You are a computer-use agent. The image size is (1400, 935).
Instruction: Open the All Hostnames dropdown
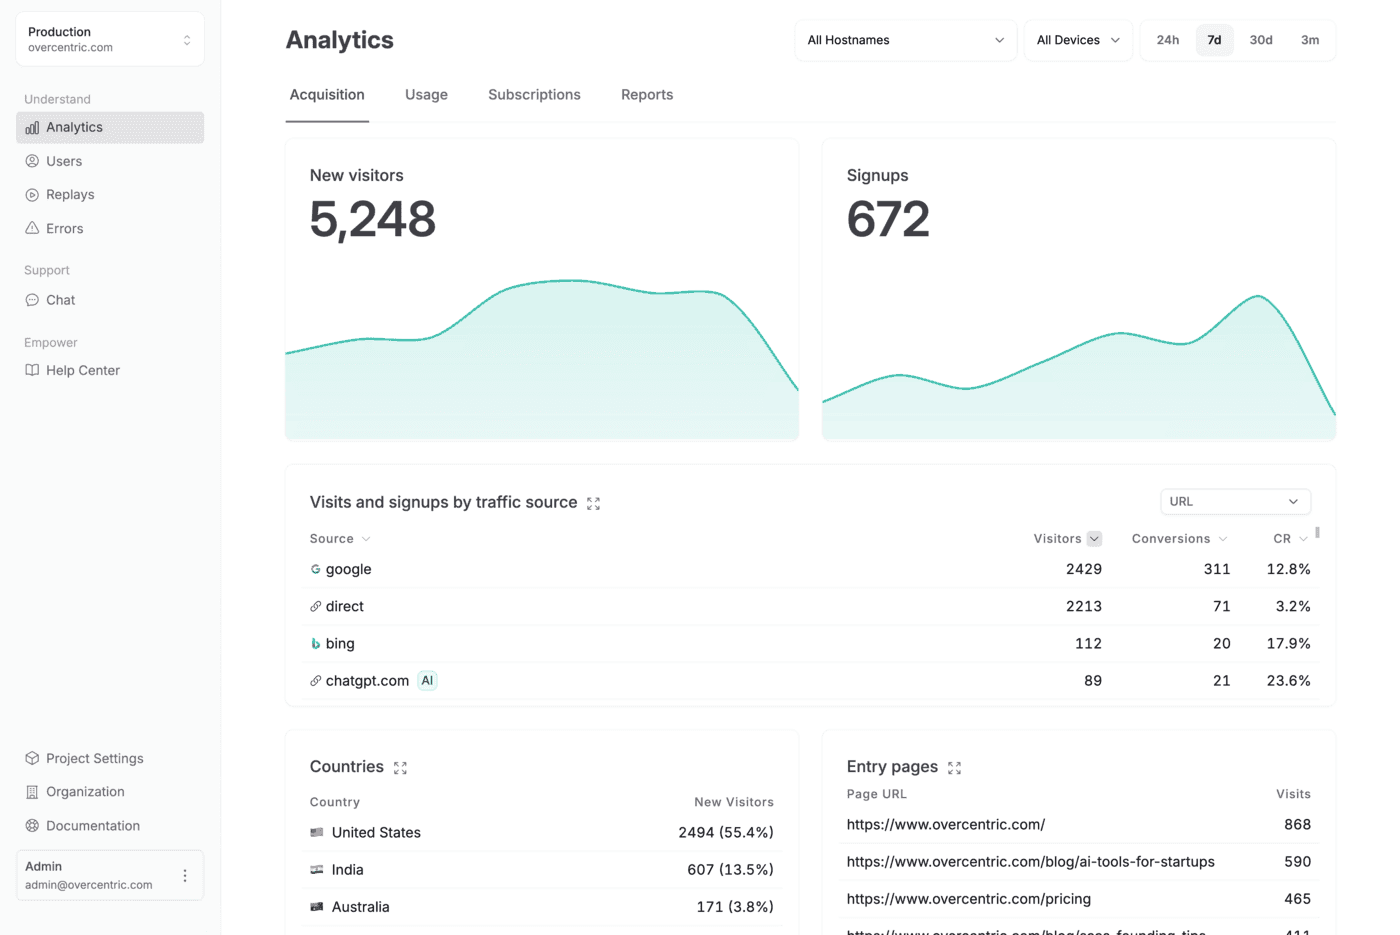click(904, 40)
